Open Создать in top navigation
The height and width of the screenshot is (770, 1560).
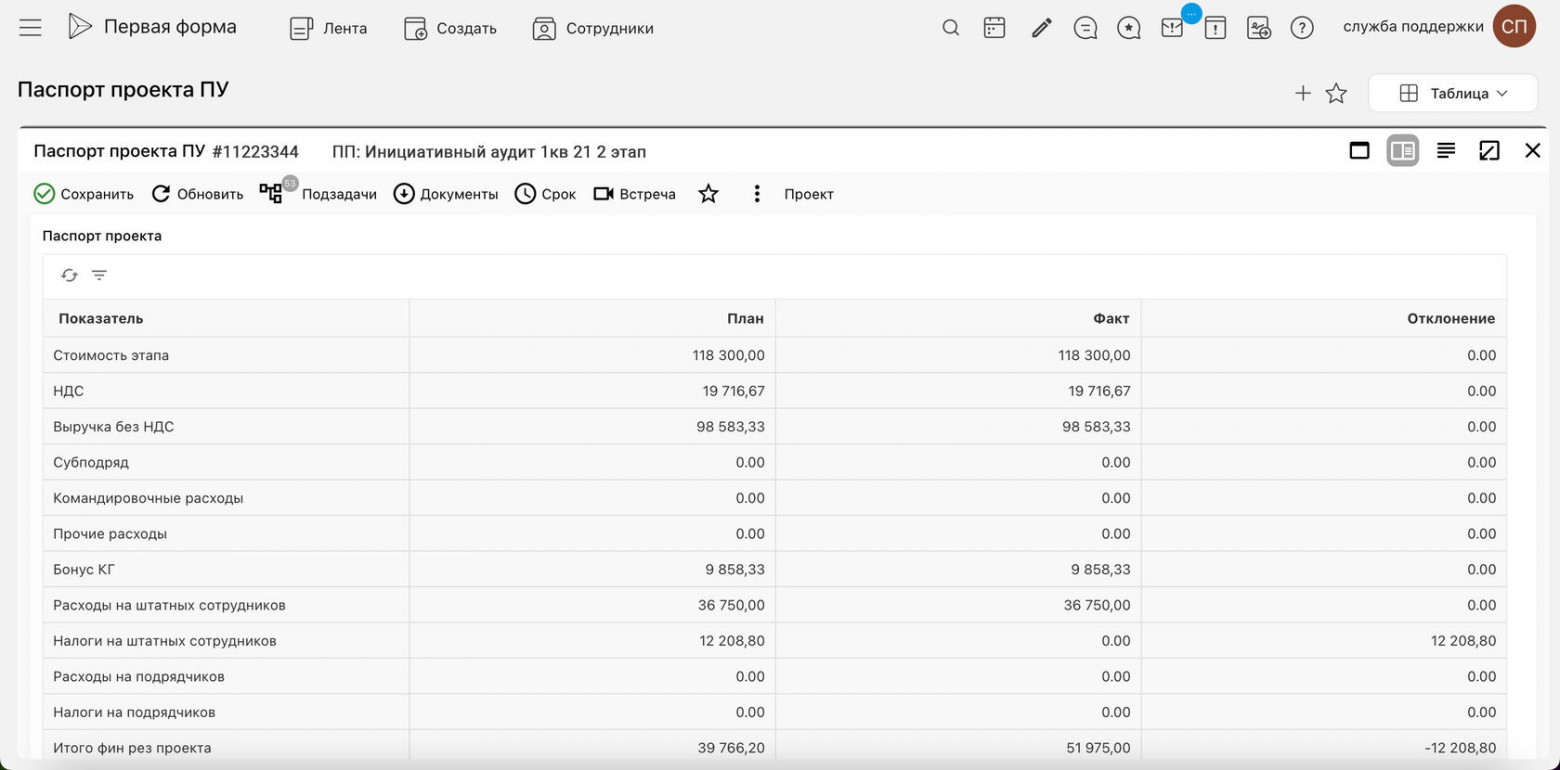pyautogui.click(x=450, y=28)
